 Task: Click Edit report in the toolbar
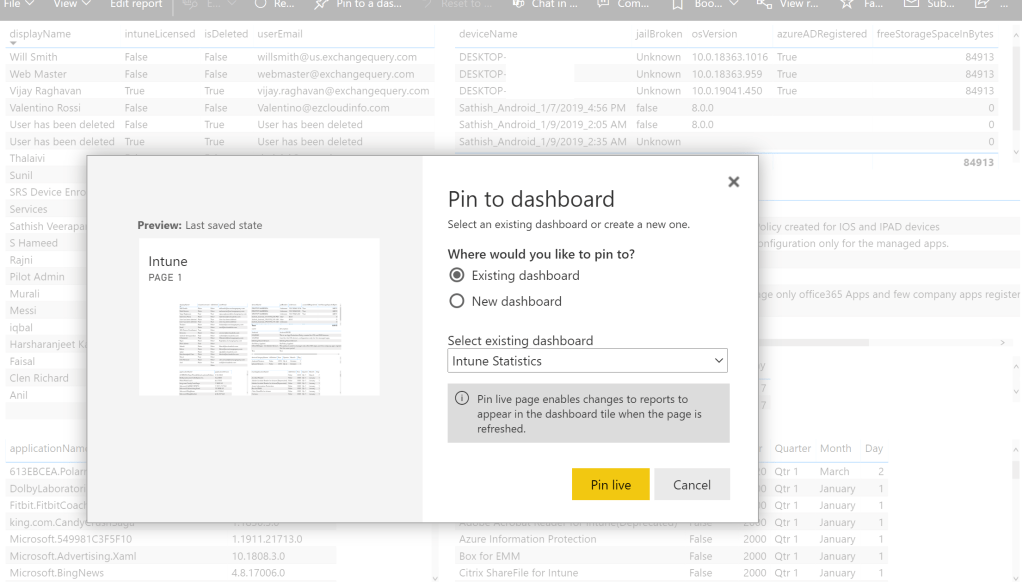point(136,5)
